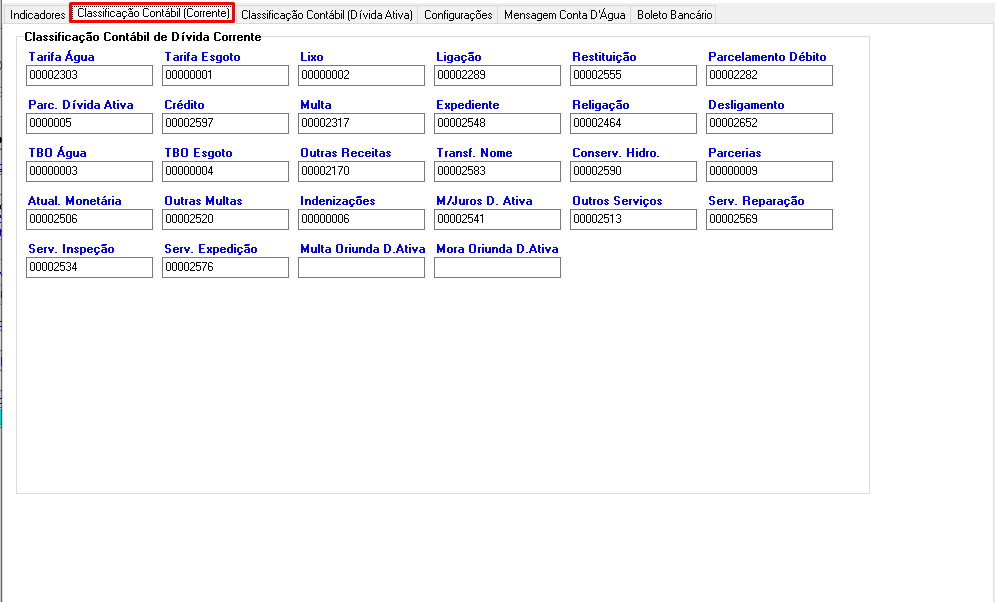Screen dimensions: 995x602
Task: Switch to Classificação Contábil (Dívida Ativa) tab
Action: tap(327, 15)
